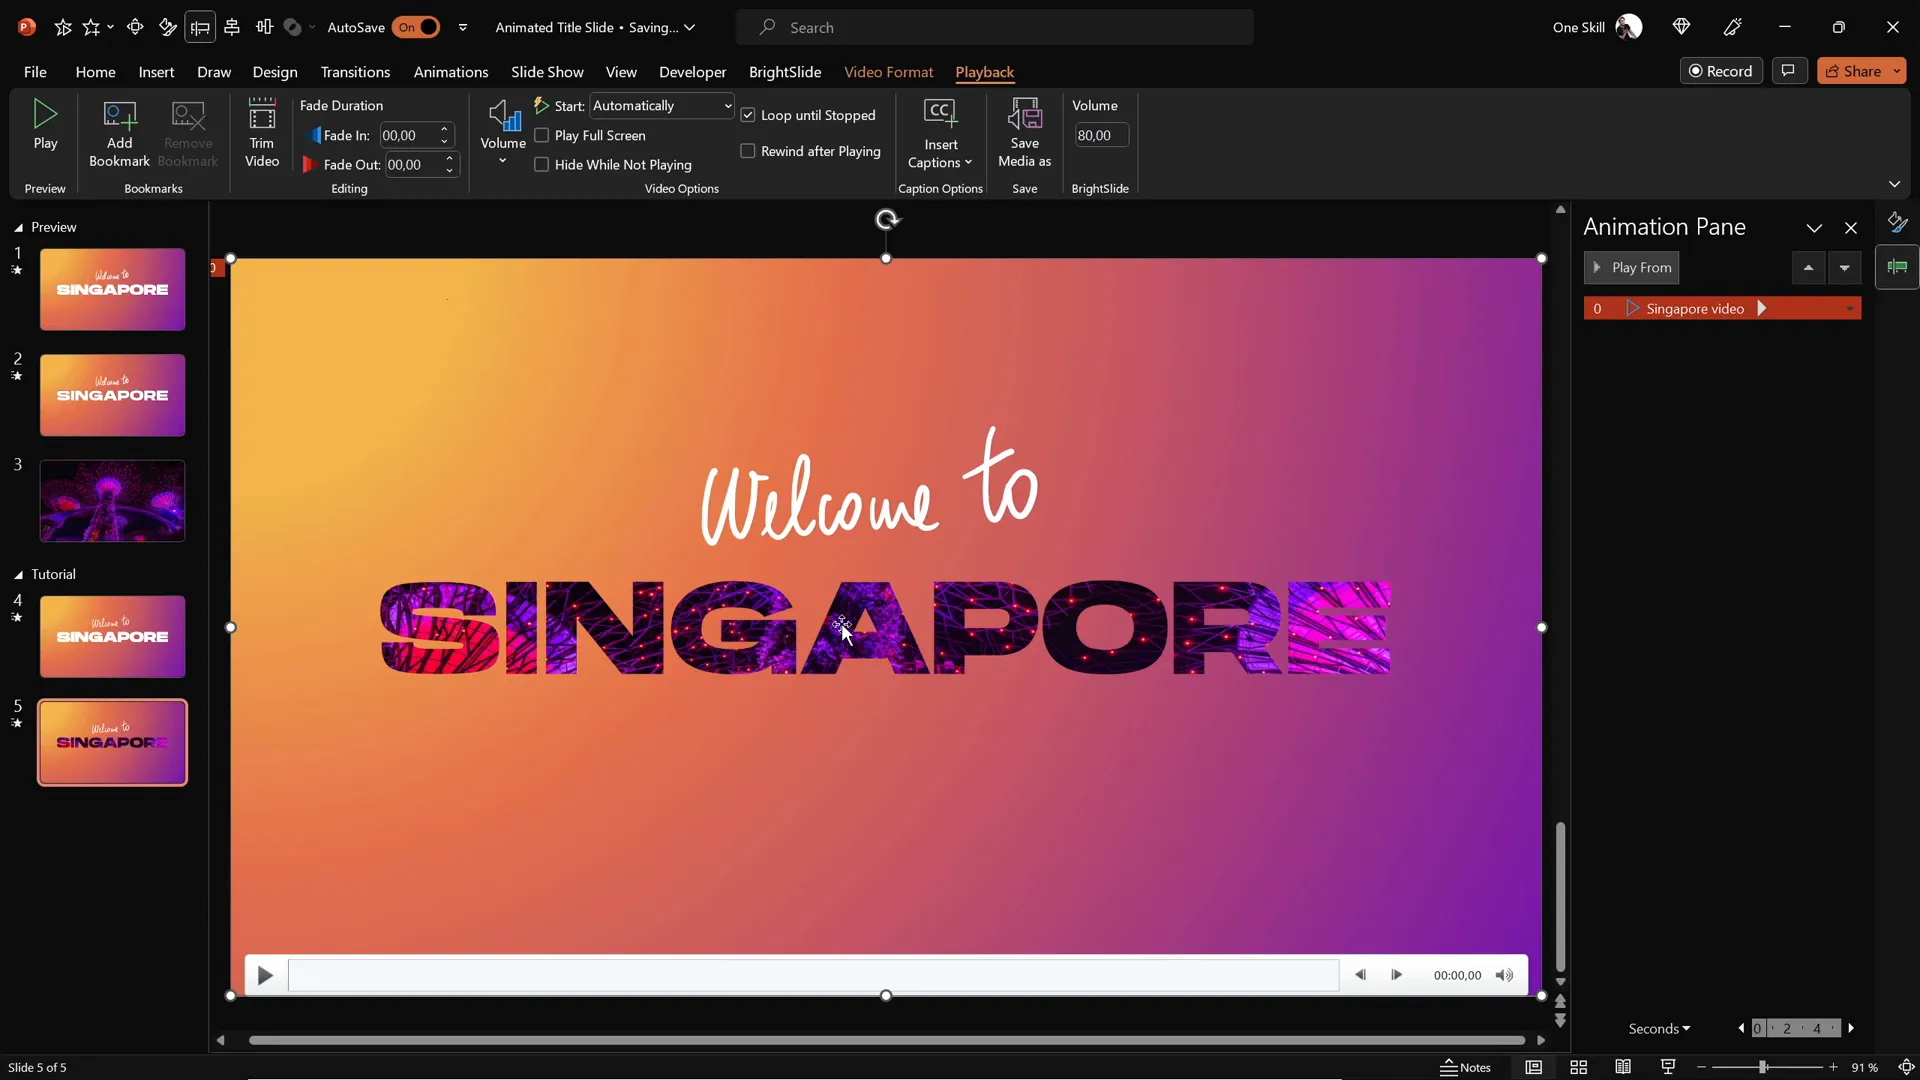The image size is (1920, 1080).
Task: Click the Record button
Action: pos(1722,70)
